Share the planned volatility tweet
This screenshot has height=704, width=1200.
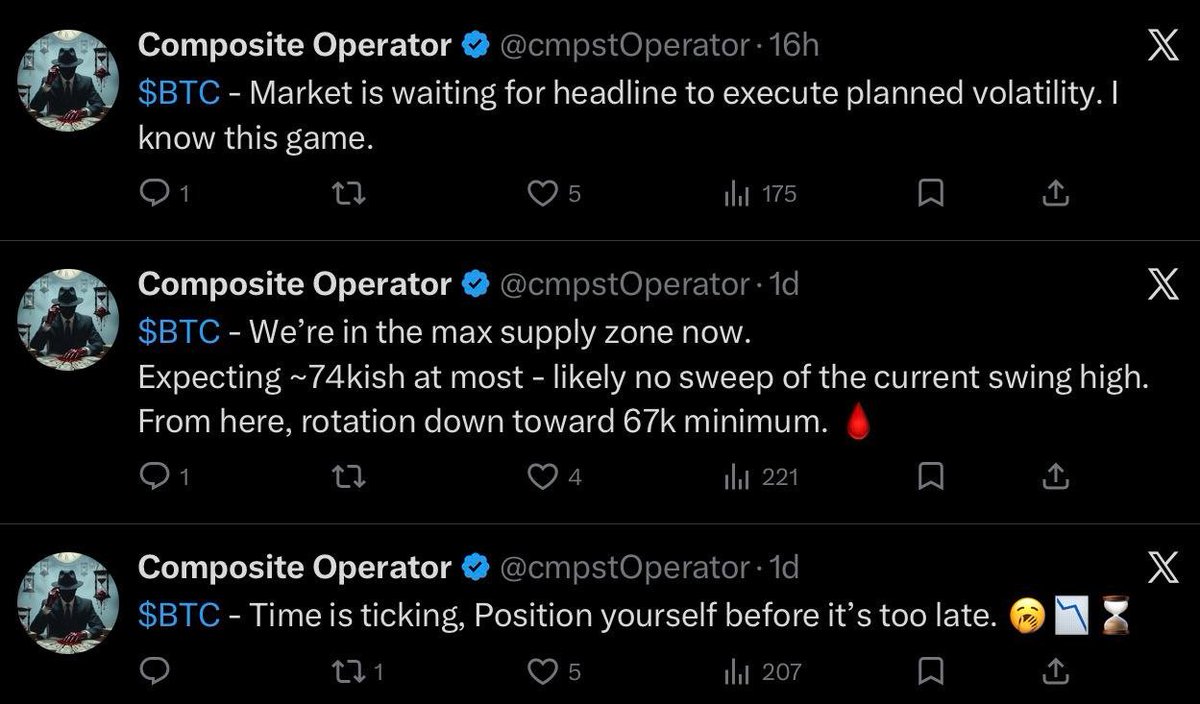point(1052,195)
